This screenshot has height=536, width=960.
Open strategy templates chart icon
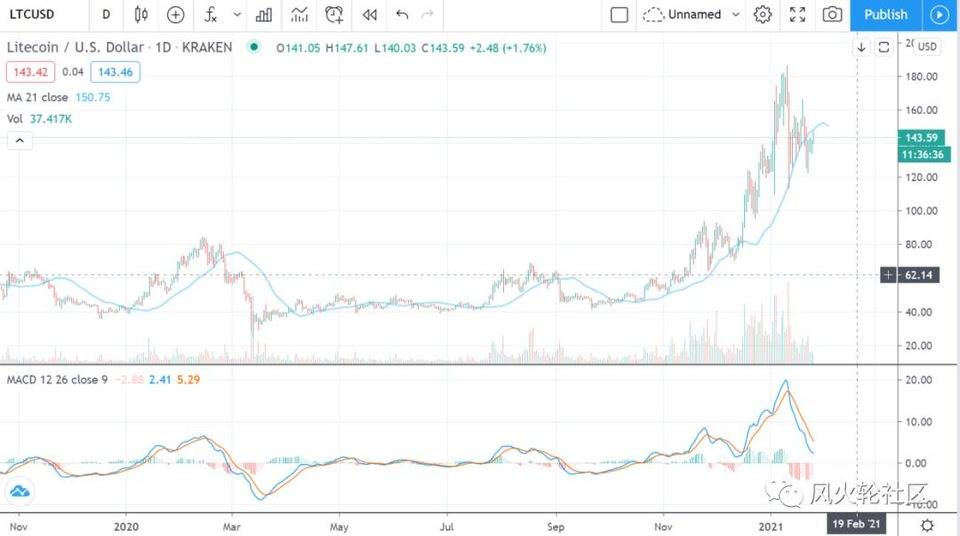[299, 15]
